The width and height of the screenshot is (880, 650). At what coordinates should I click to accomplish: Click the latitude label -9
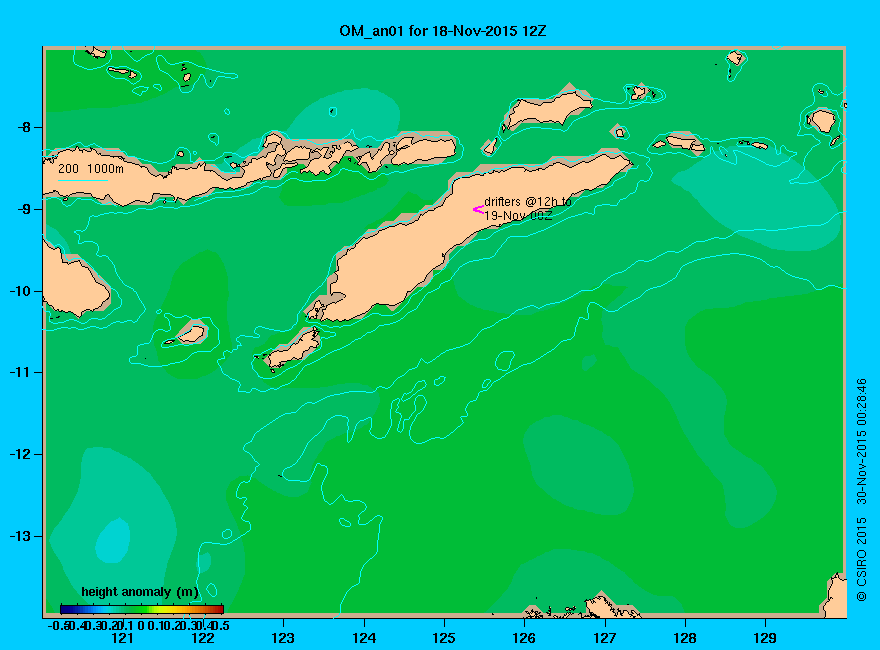(x=24, y=209)
